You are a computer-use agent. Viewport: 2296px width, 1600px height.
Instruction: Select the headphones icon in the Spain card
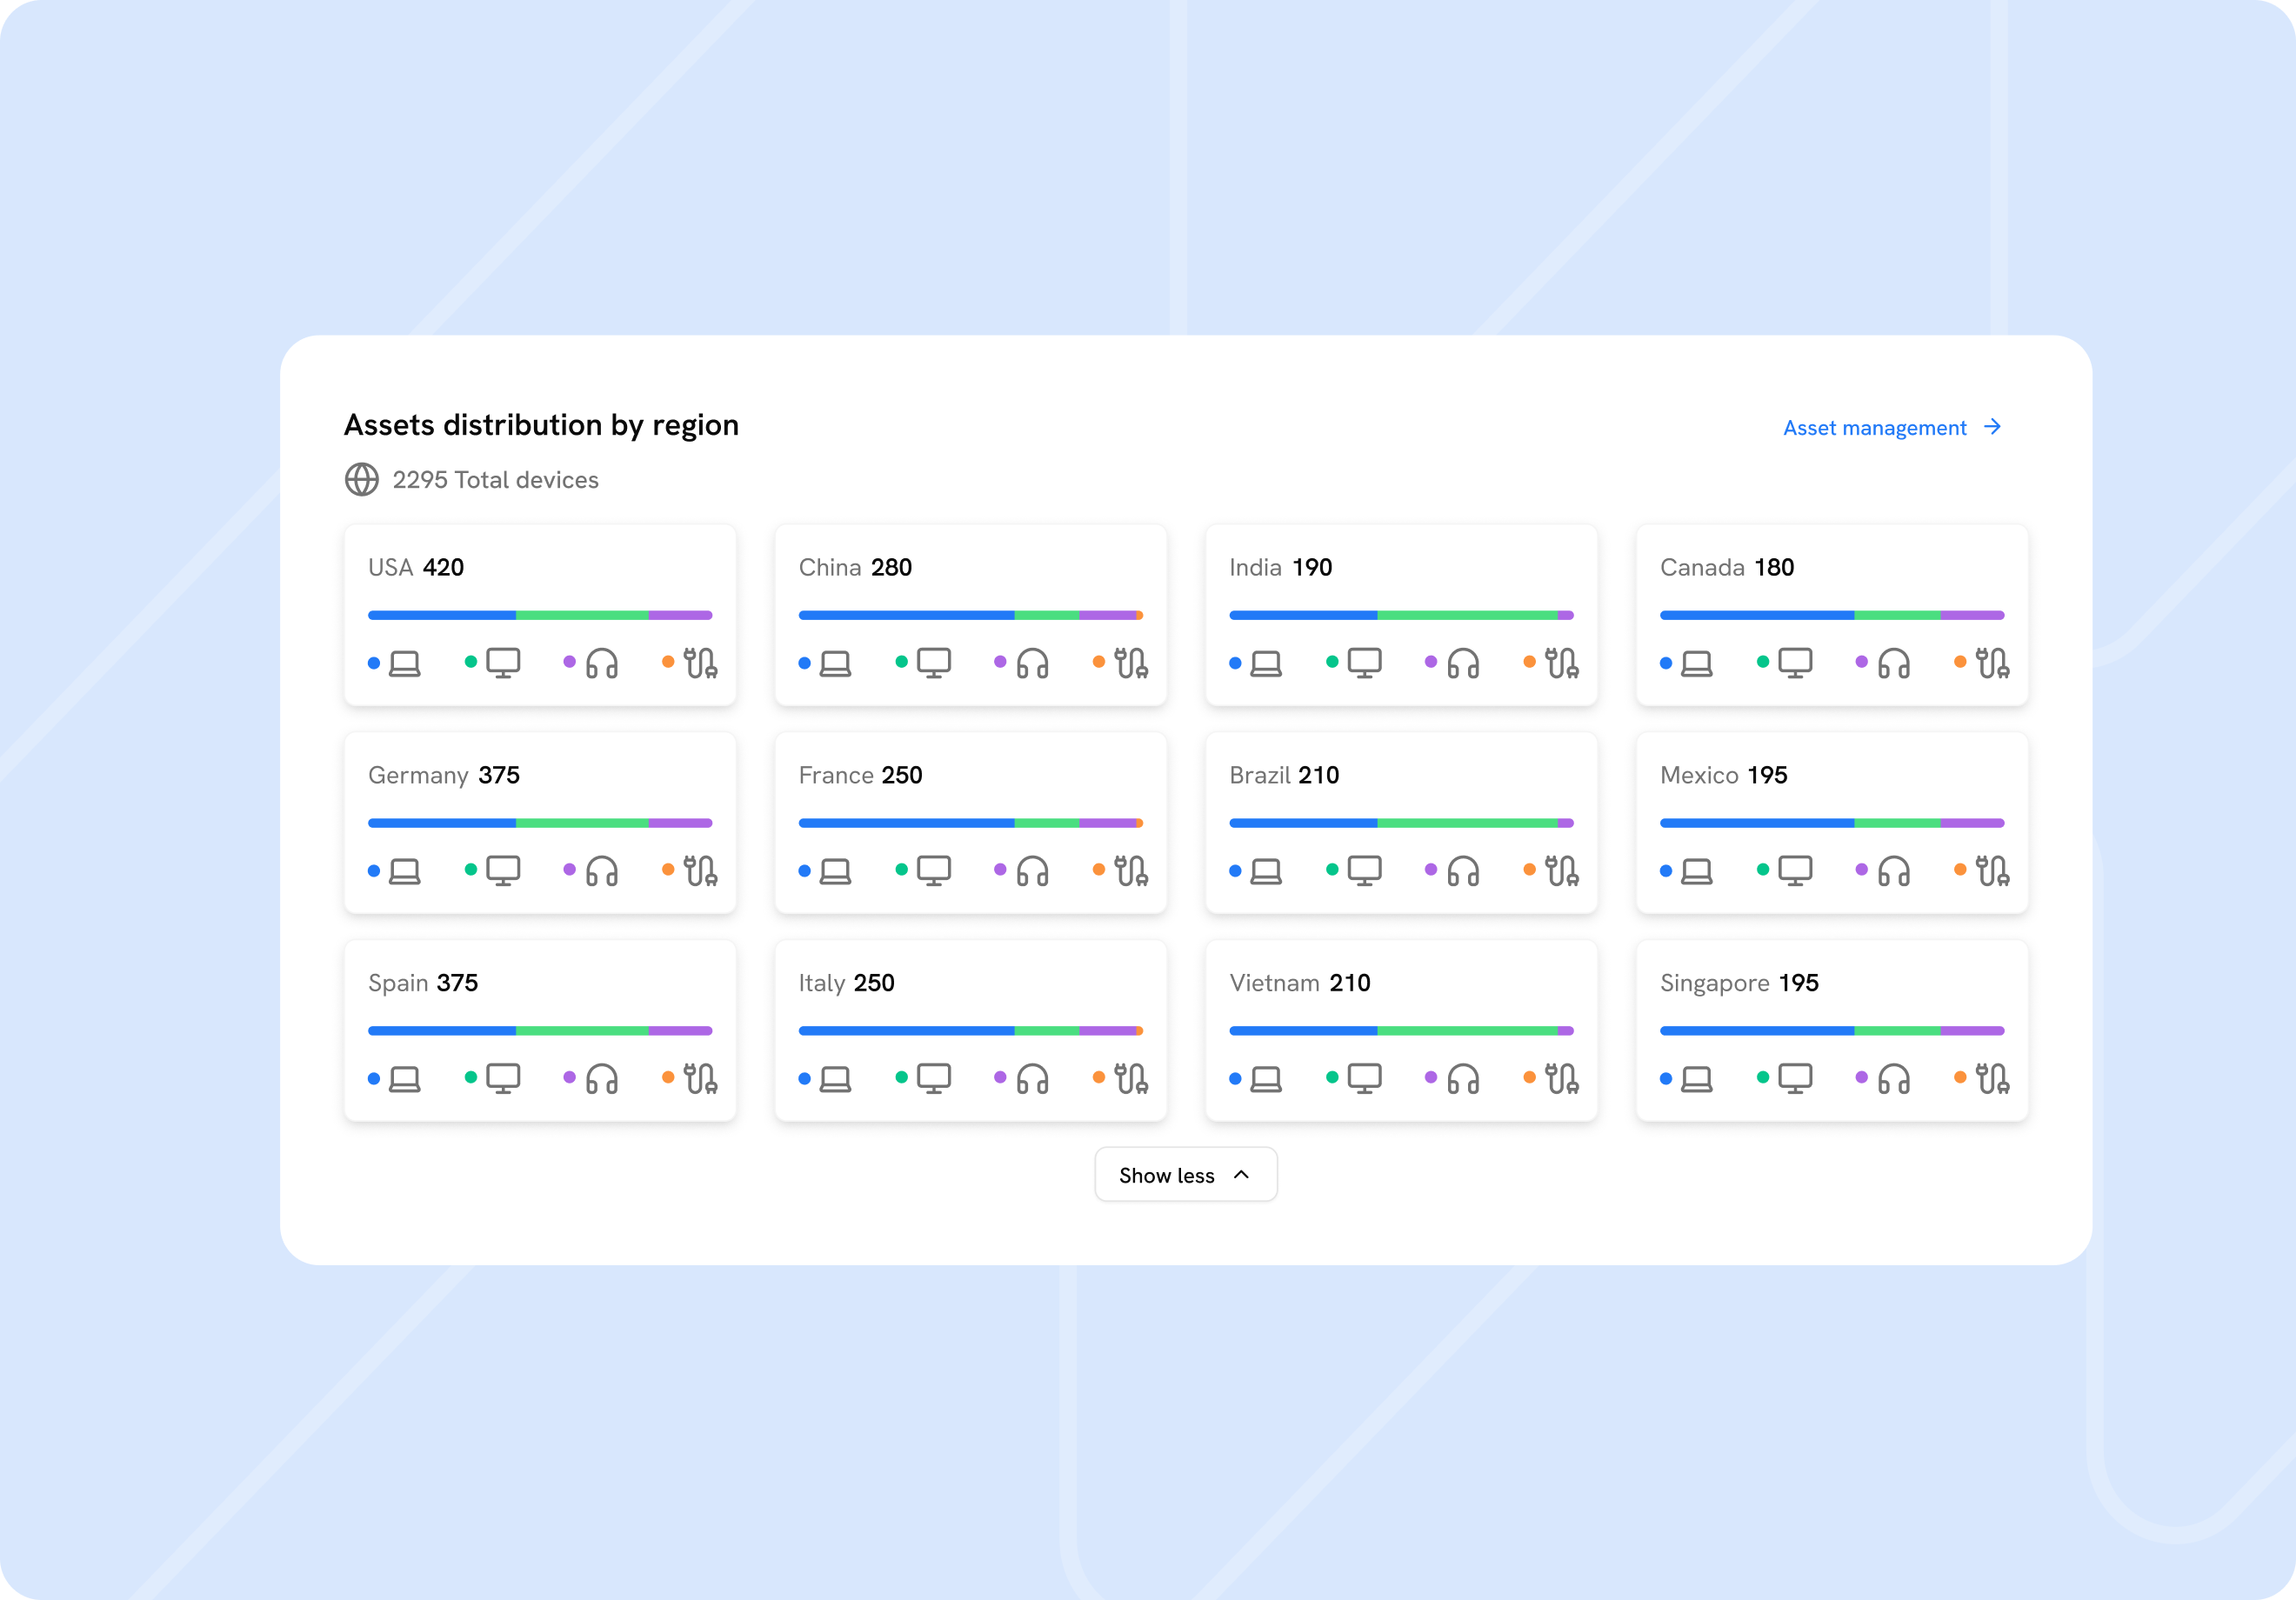click(601, 1079)
